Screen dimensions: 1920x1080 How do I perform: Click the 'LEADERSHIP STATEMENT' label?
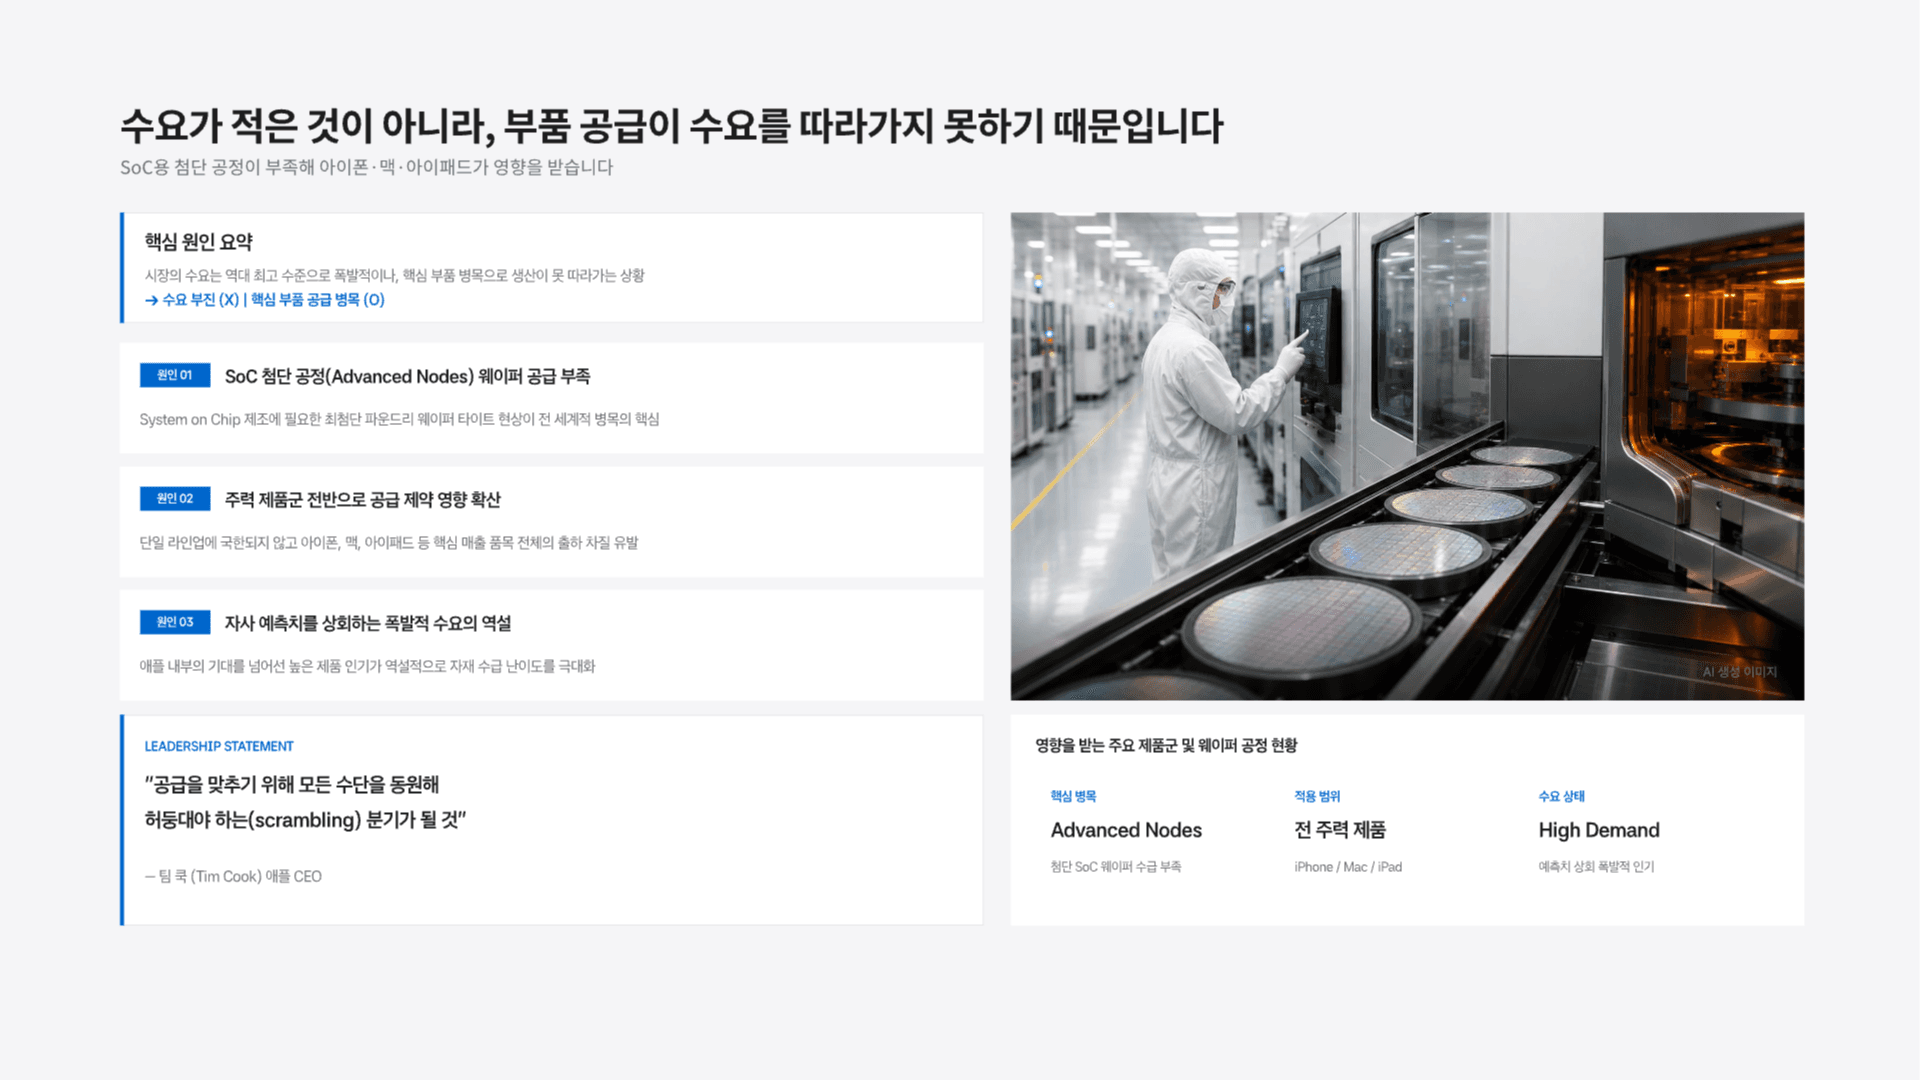219,746
